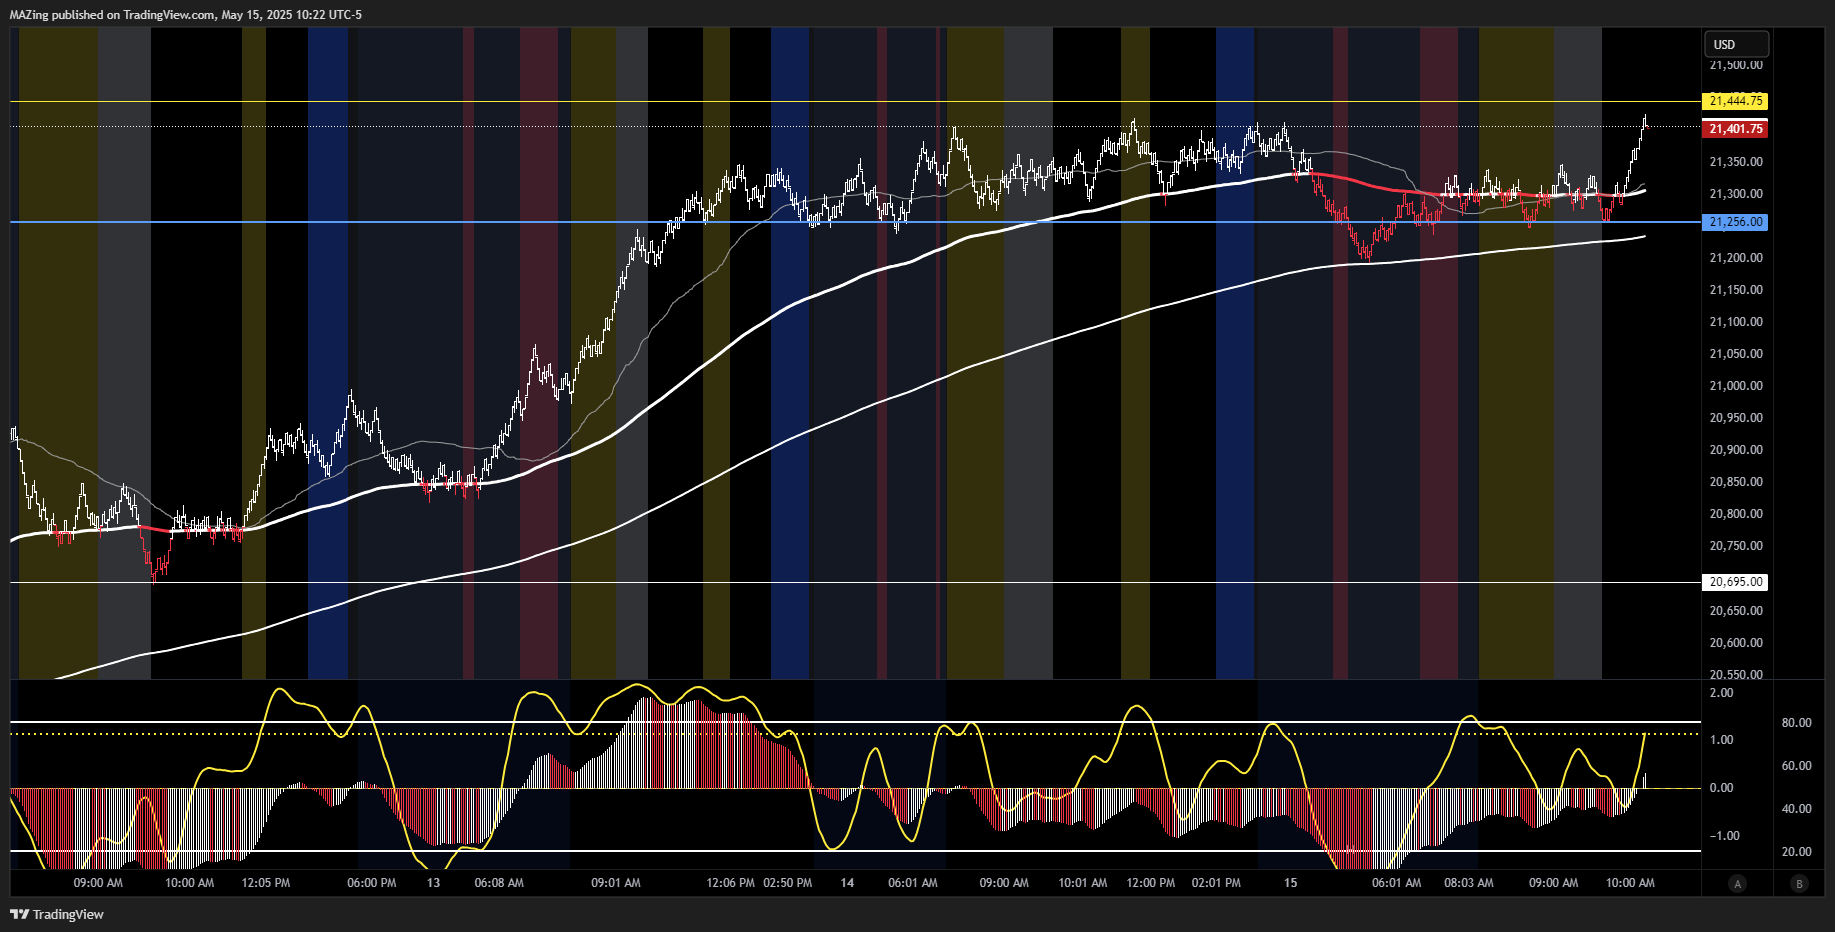Click the 02:01 PM time axis label

[x=1216, y=883]
